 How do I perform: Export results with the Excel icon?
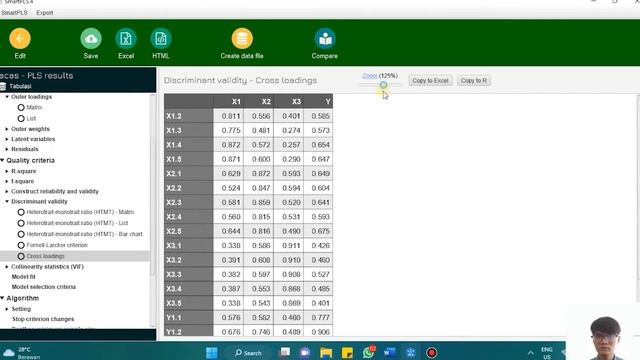(126, 38)
